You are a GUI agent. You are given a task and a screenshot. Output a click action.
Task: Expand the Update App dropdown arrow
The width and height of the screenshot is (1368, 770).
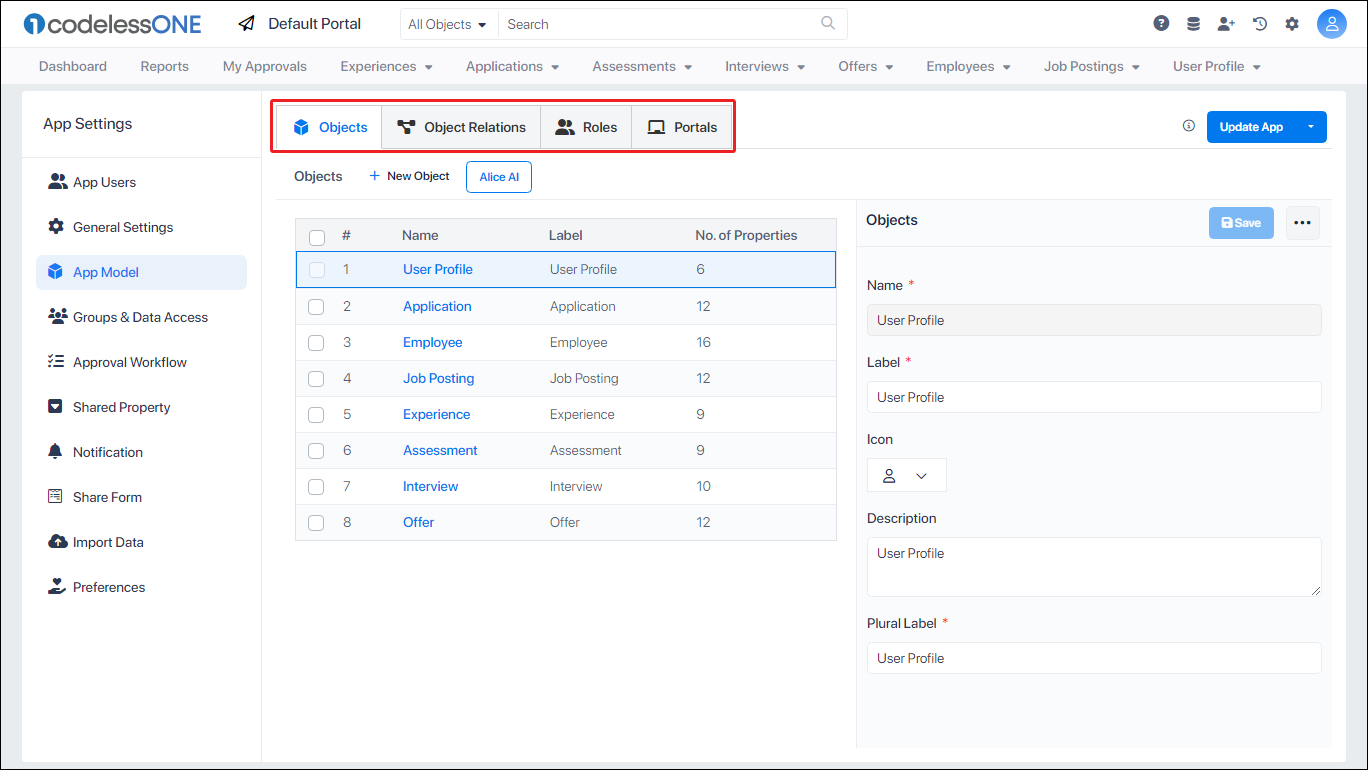(x=1311, y=126)
